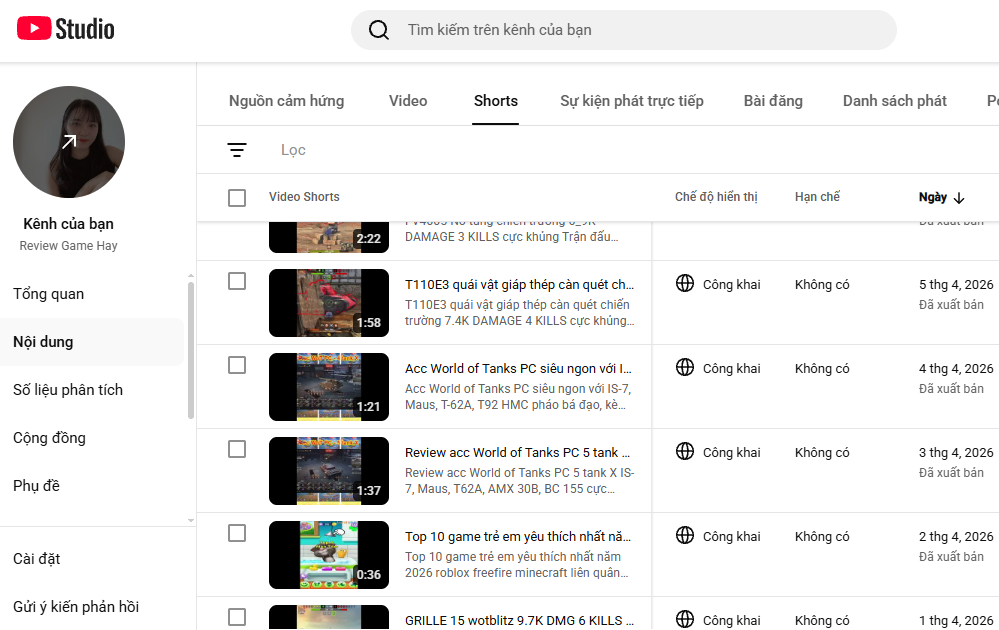Click Hạn chế column header

[x=817, y=197]
